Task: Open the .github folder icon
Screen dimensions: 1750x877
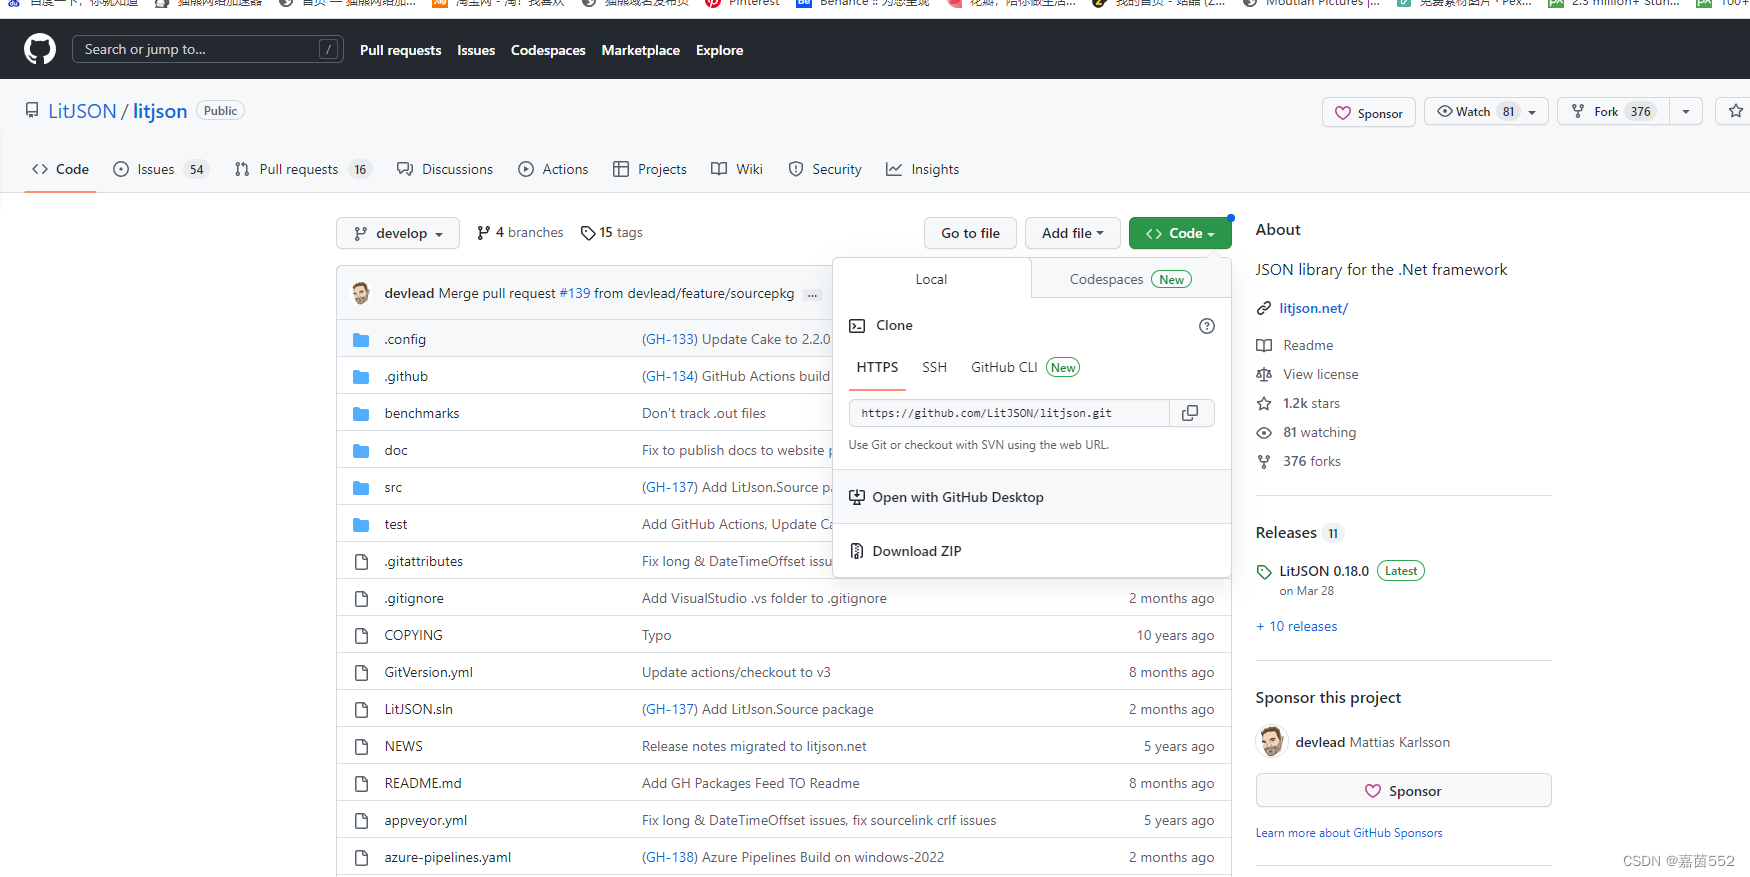Action: click(x=361, y=377)
